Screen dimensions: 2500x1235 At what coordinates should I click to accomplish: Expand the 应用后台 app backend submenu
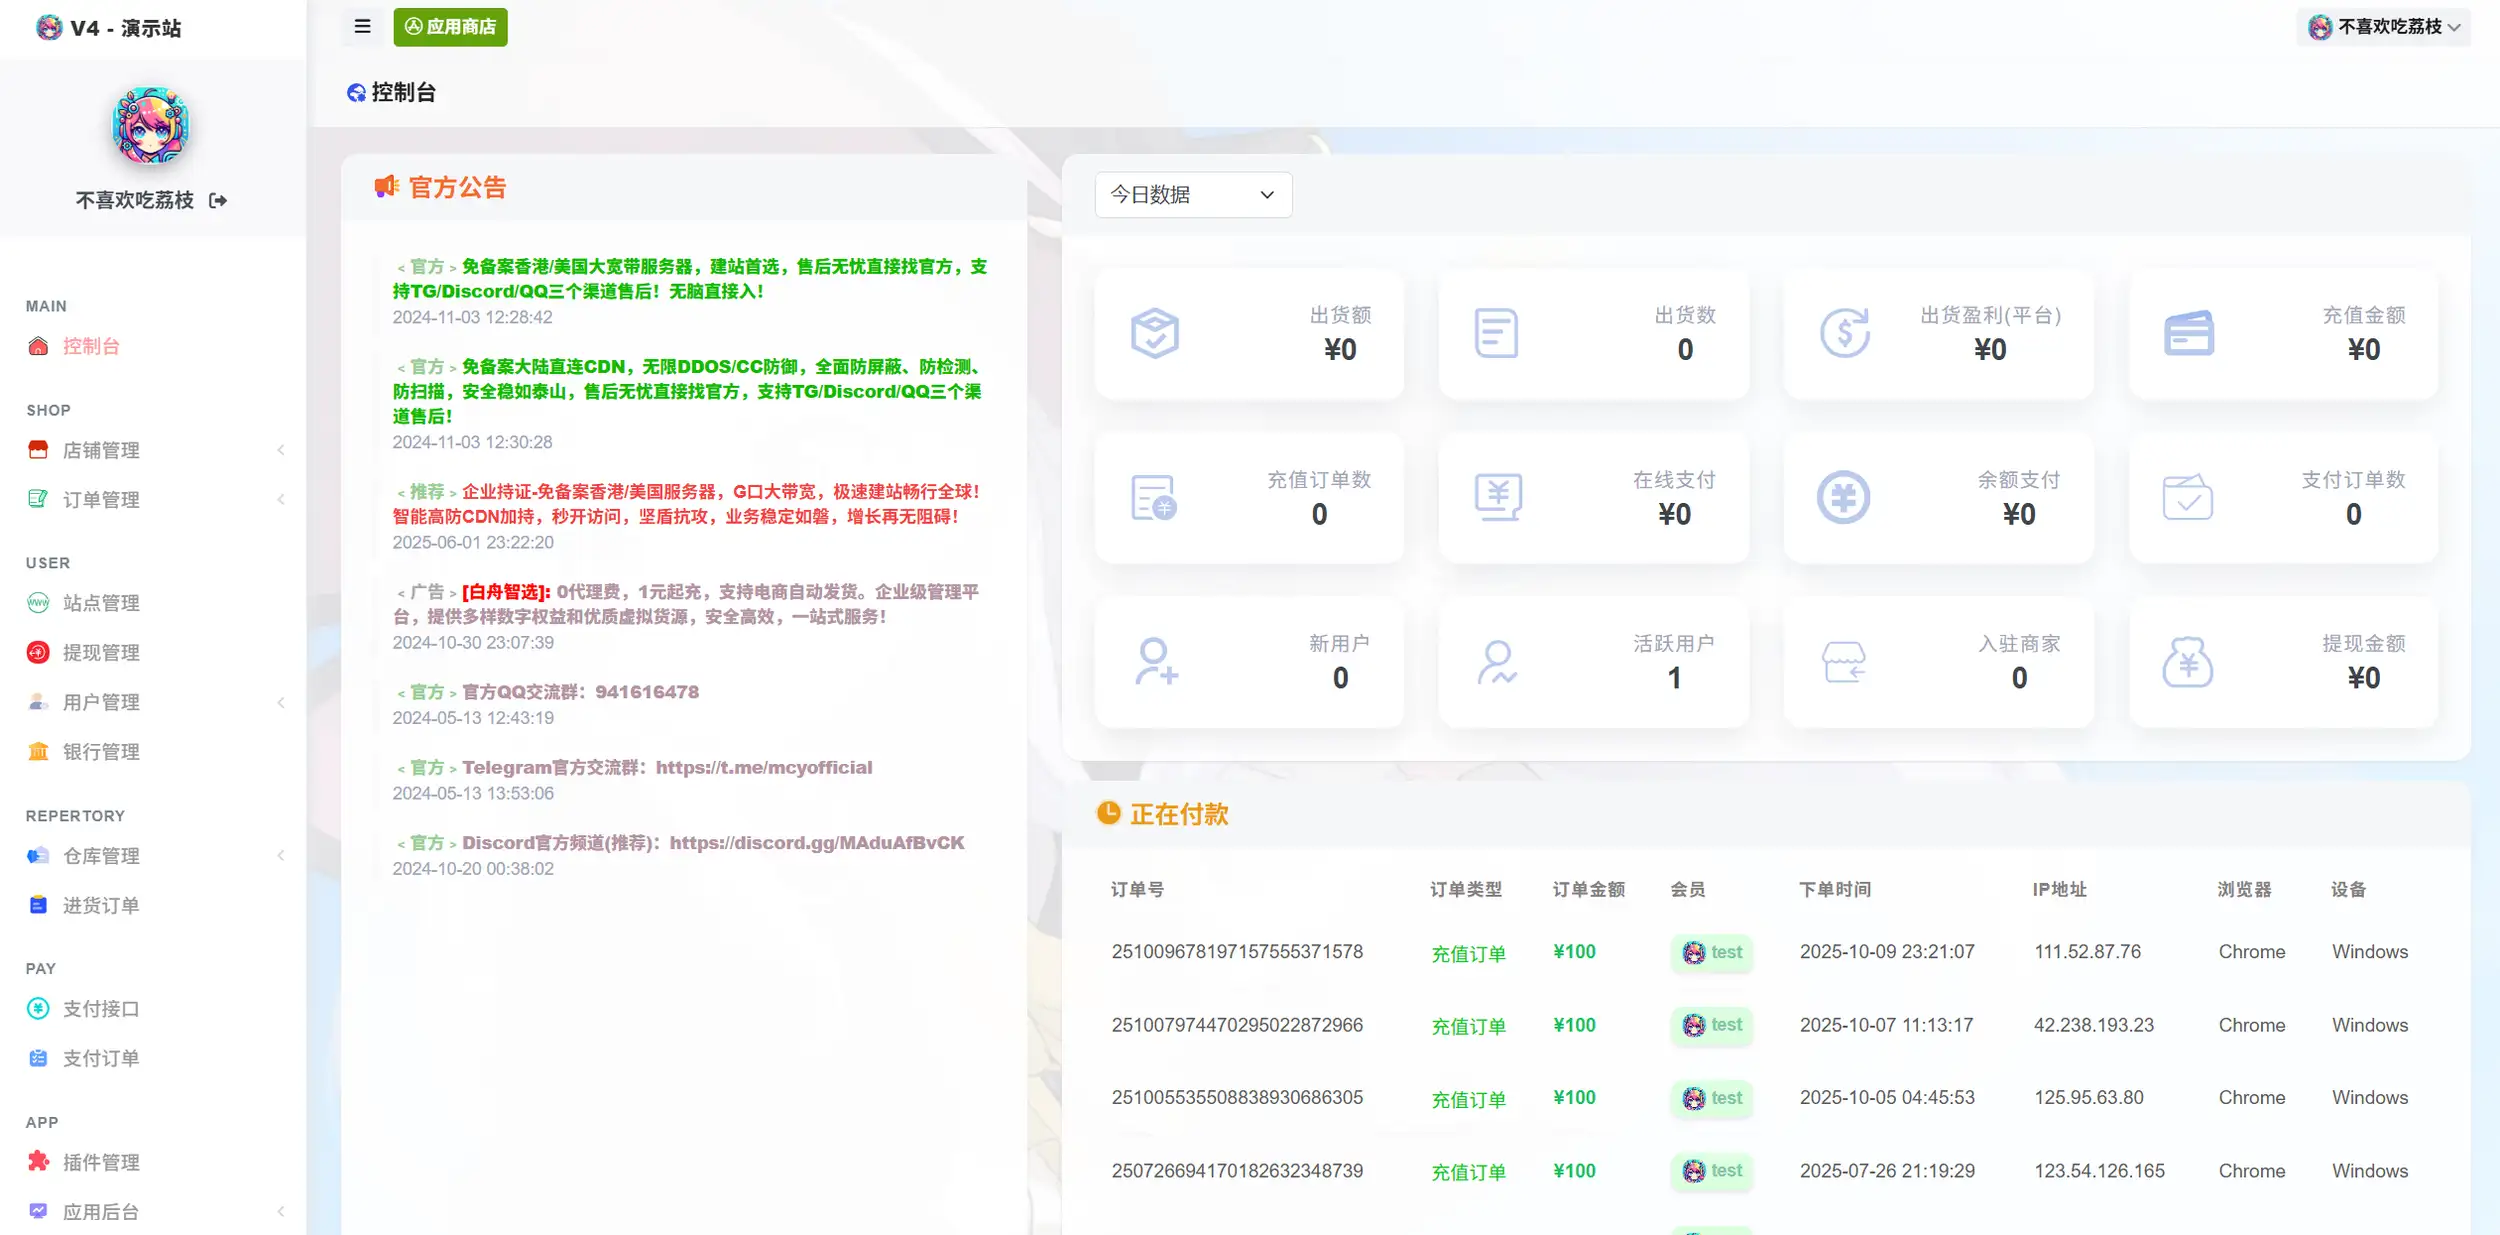point(281,1211)
